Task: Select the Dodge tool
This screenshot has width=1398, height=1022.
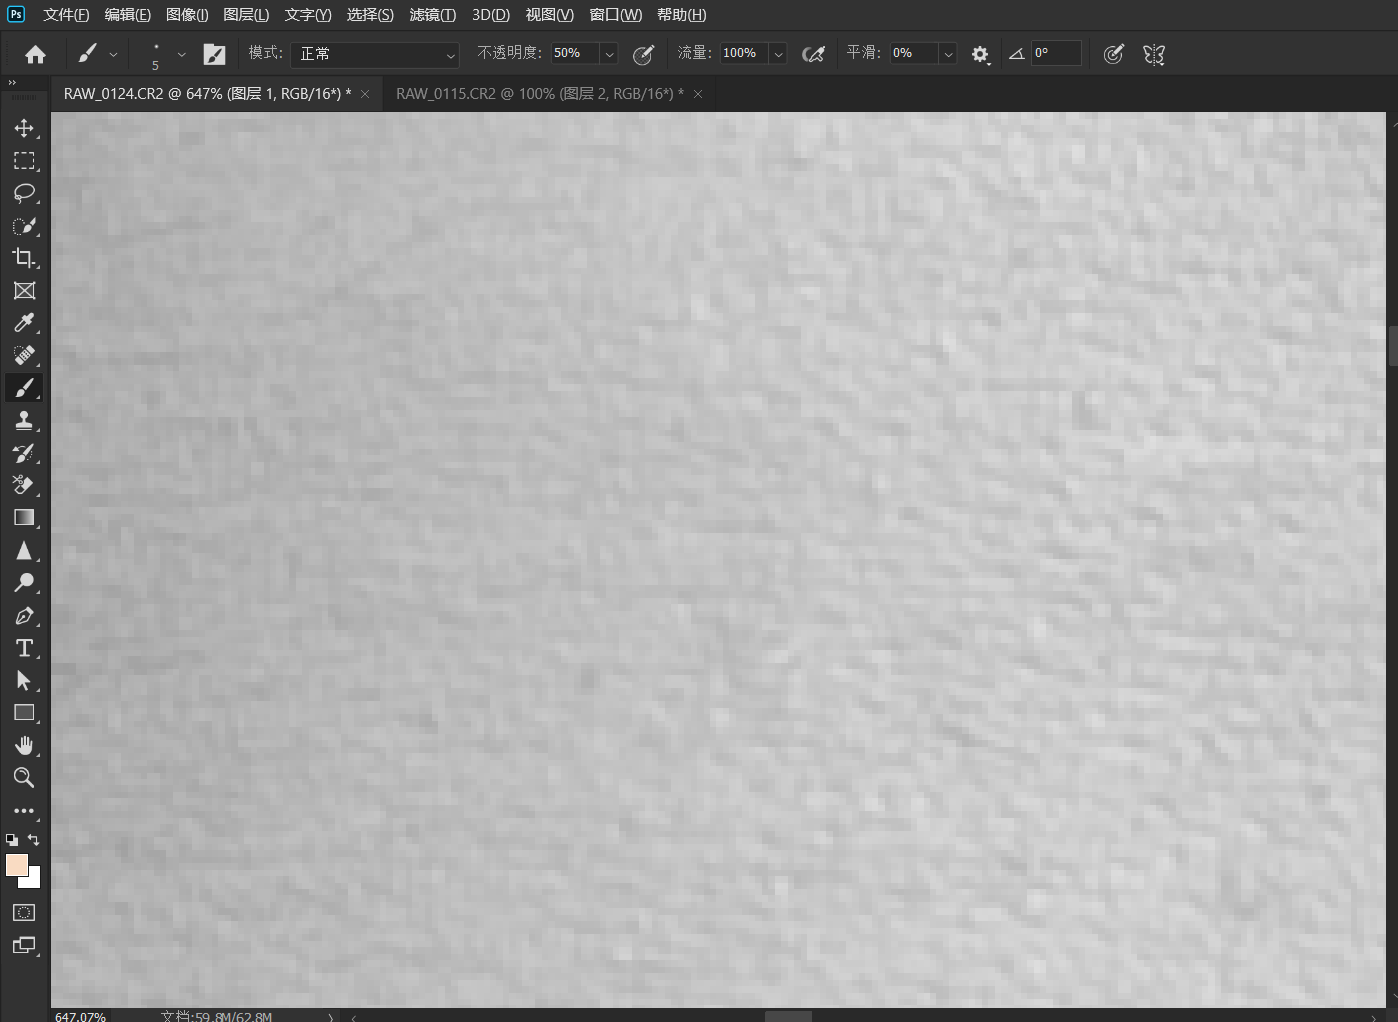Action: pos(24,583)
